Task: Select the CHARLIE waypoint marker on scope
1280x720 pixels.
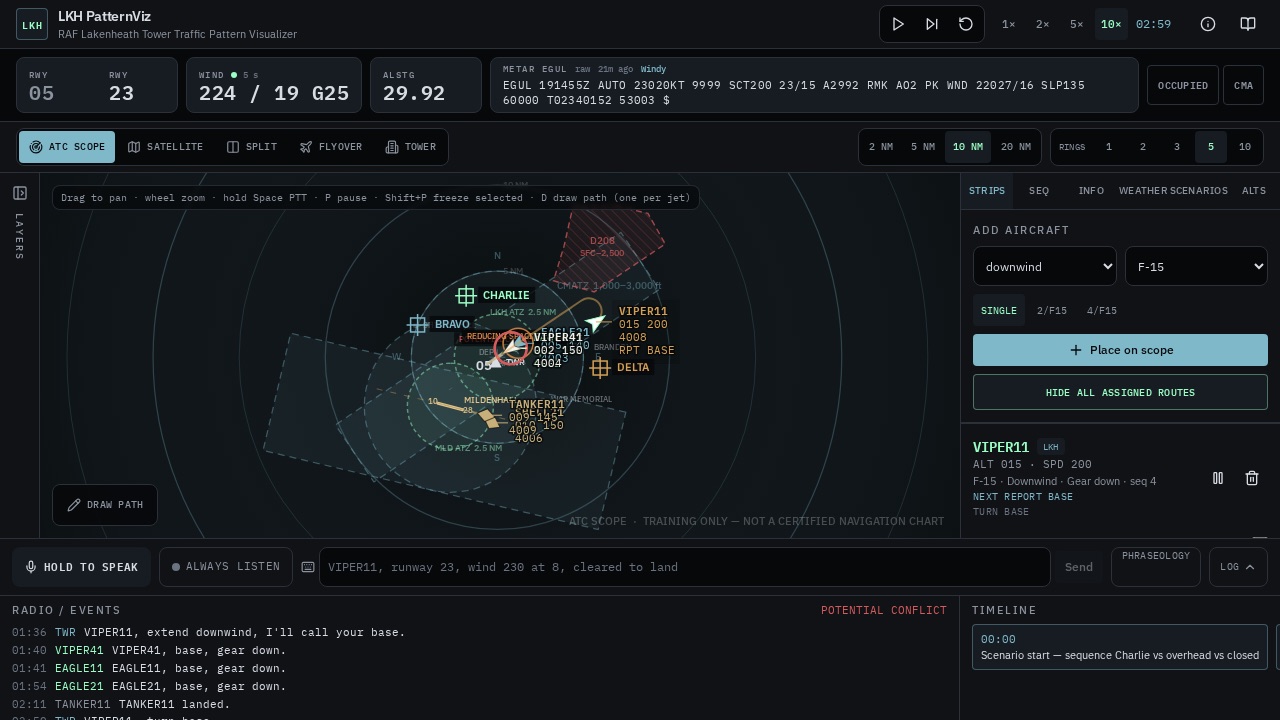Action: click(x=466, y=295)
